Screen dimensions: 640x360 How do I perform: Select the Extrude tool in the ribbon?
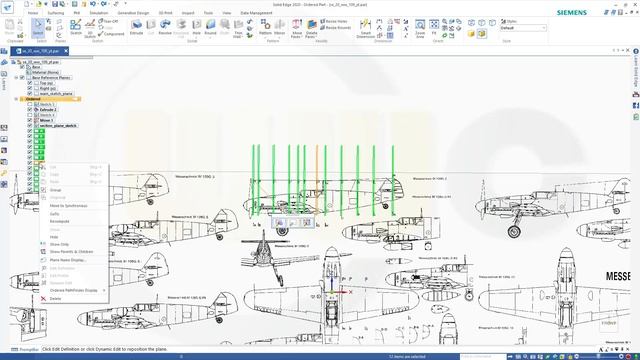[x=136, y=27]
